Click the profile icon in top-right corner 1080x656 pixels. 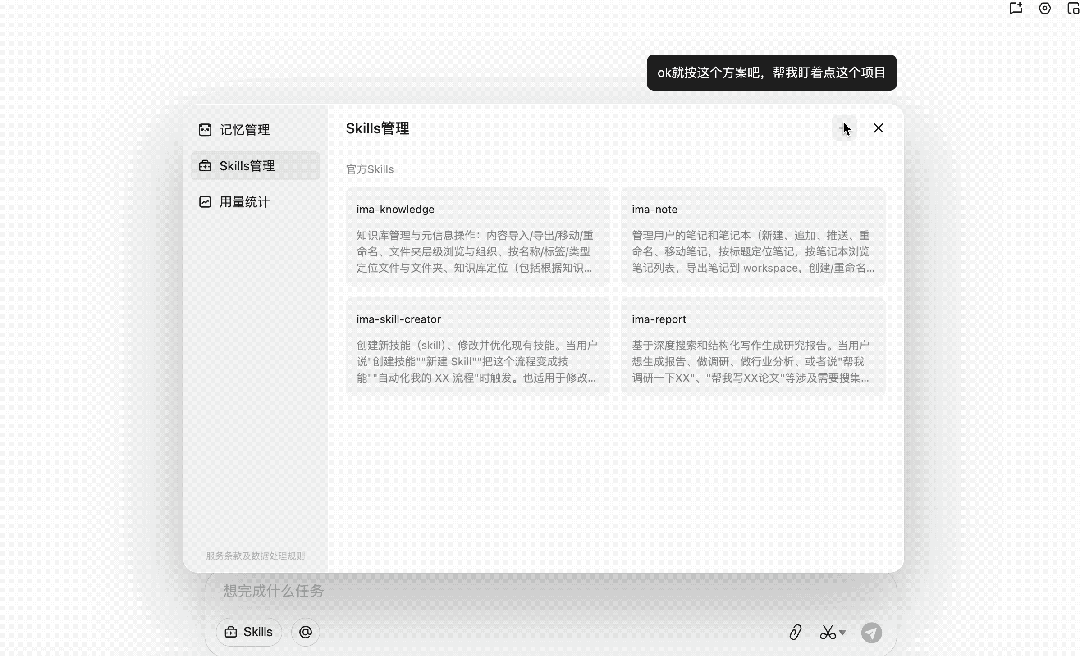(1045, 9)
